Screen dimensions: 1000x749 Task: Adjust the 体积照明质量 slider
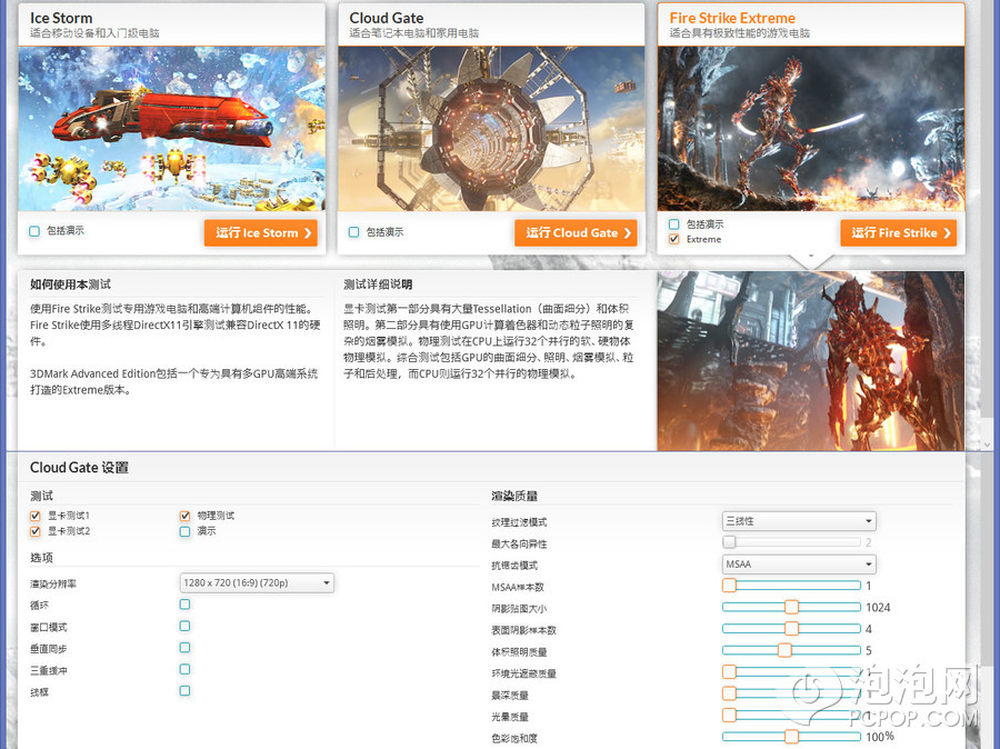click(x=791, y=651)
